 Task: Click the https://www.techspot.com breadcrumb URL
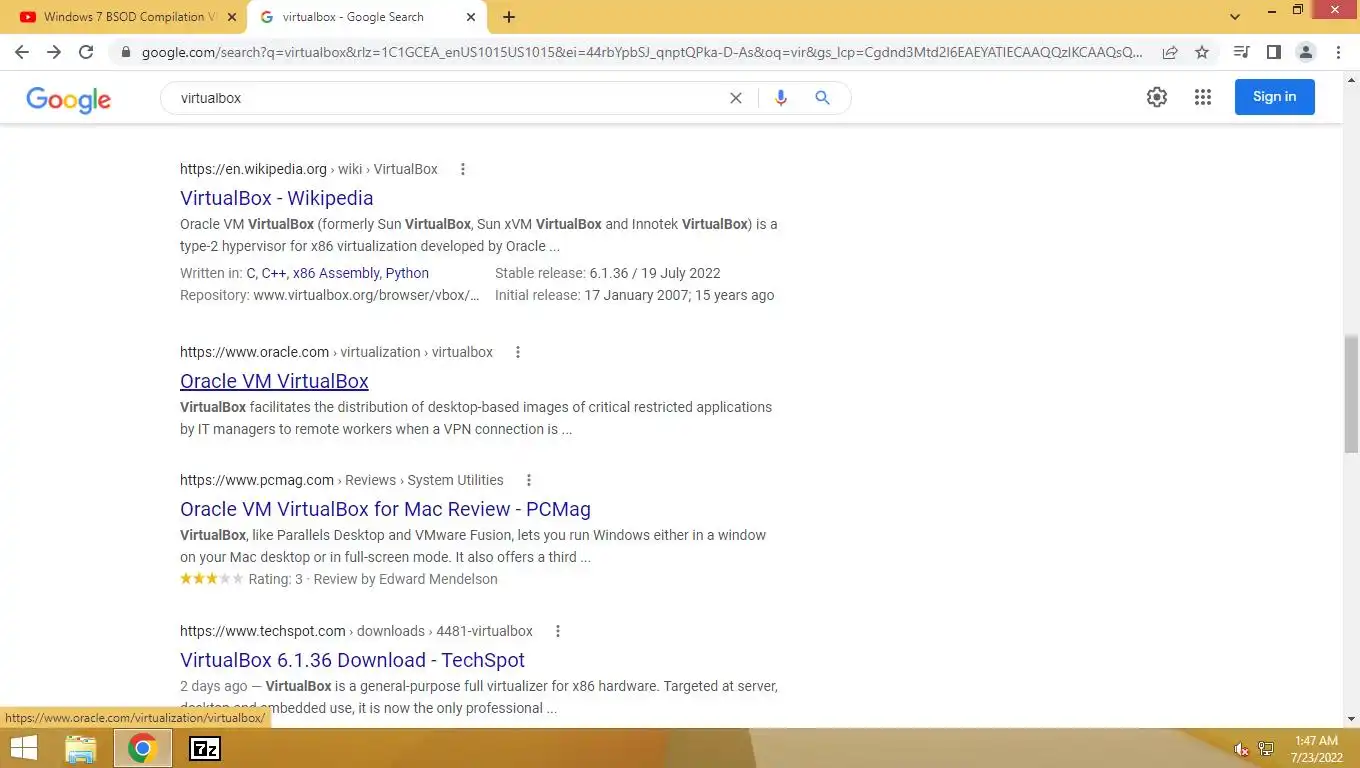262,631
